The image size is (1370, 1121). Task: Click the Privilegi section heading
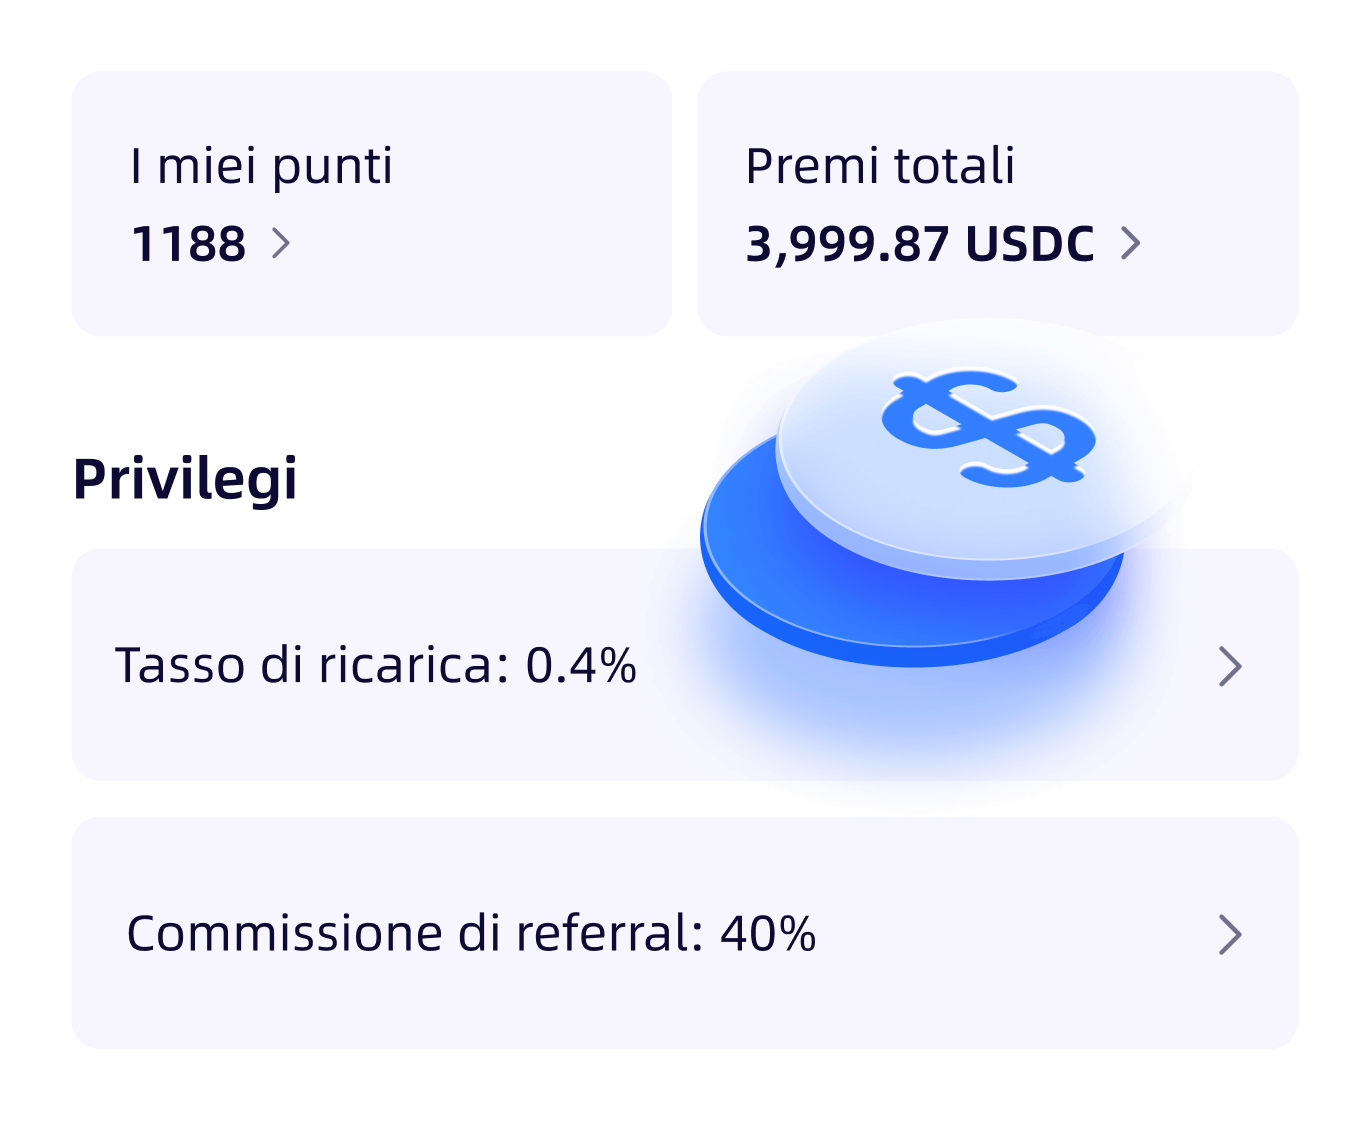(185, 479)
